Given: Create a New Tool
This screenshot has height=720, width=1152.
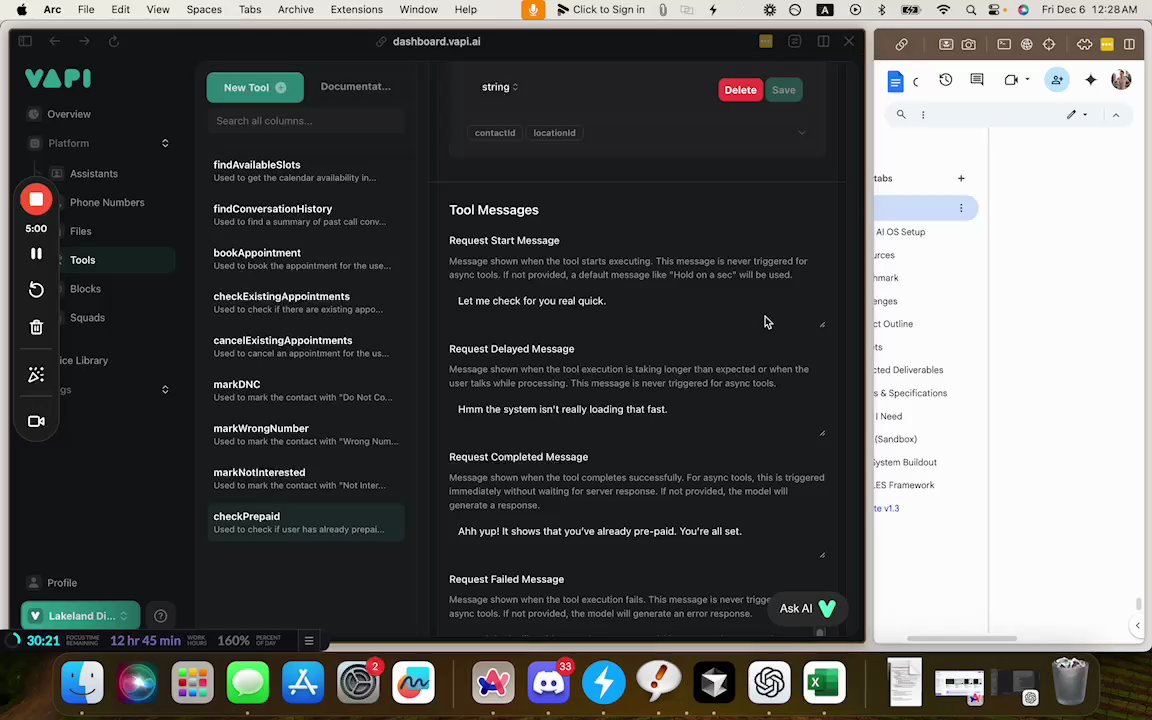Looking at the screenshot, I should [x=255, y=87].
